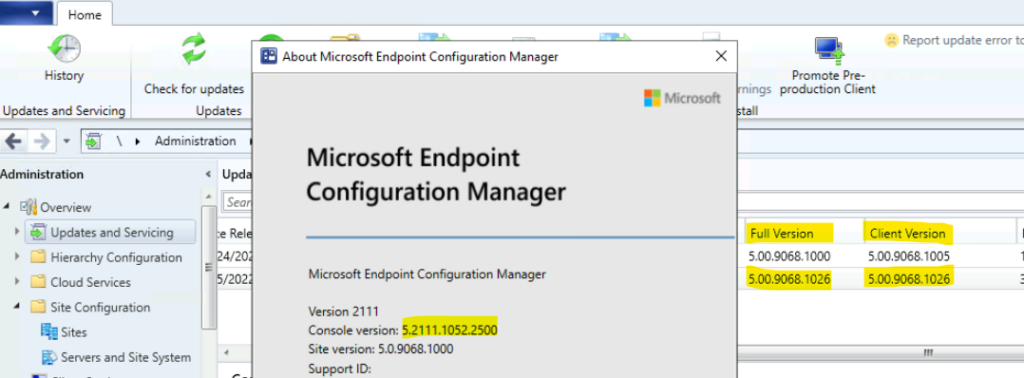This screenshot has width=1024, height=378.
Task: Sort by Client Version column header
Action: pos(908,233)
